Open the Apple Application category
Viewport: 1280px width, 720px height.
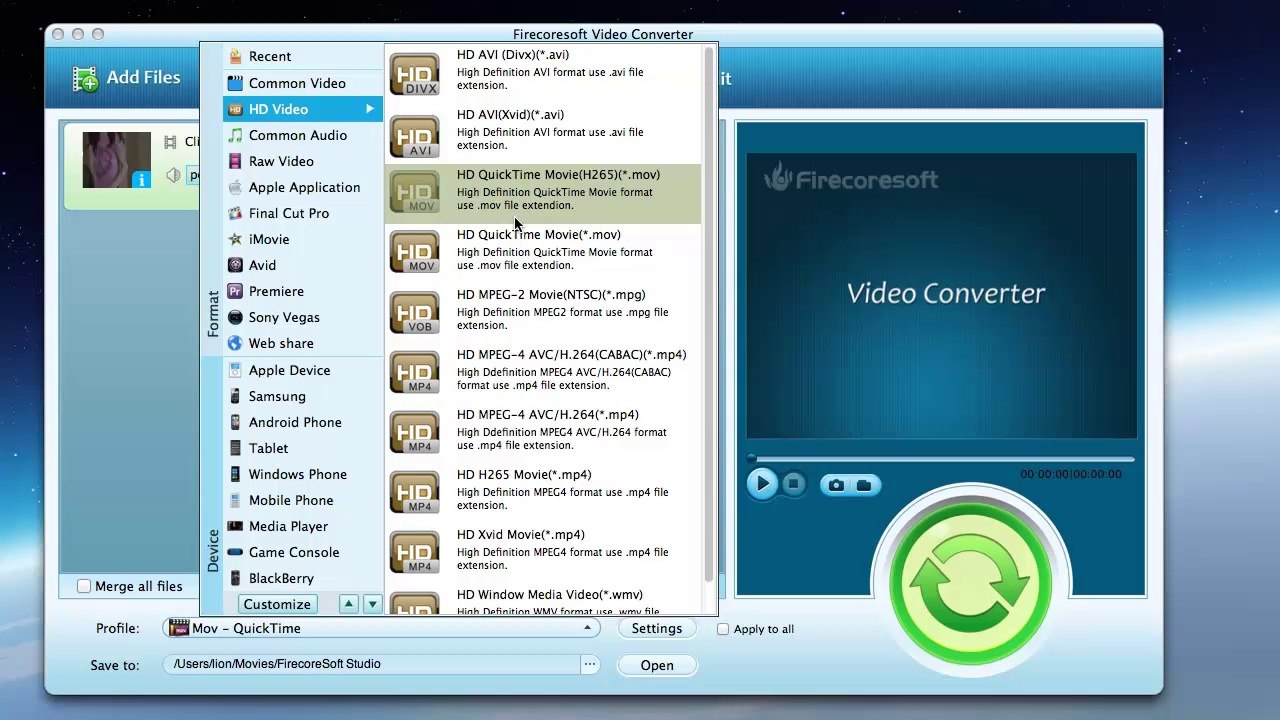302,187
